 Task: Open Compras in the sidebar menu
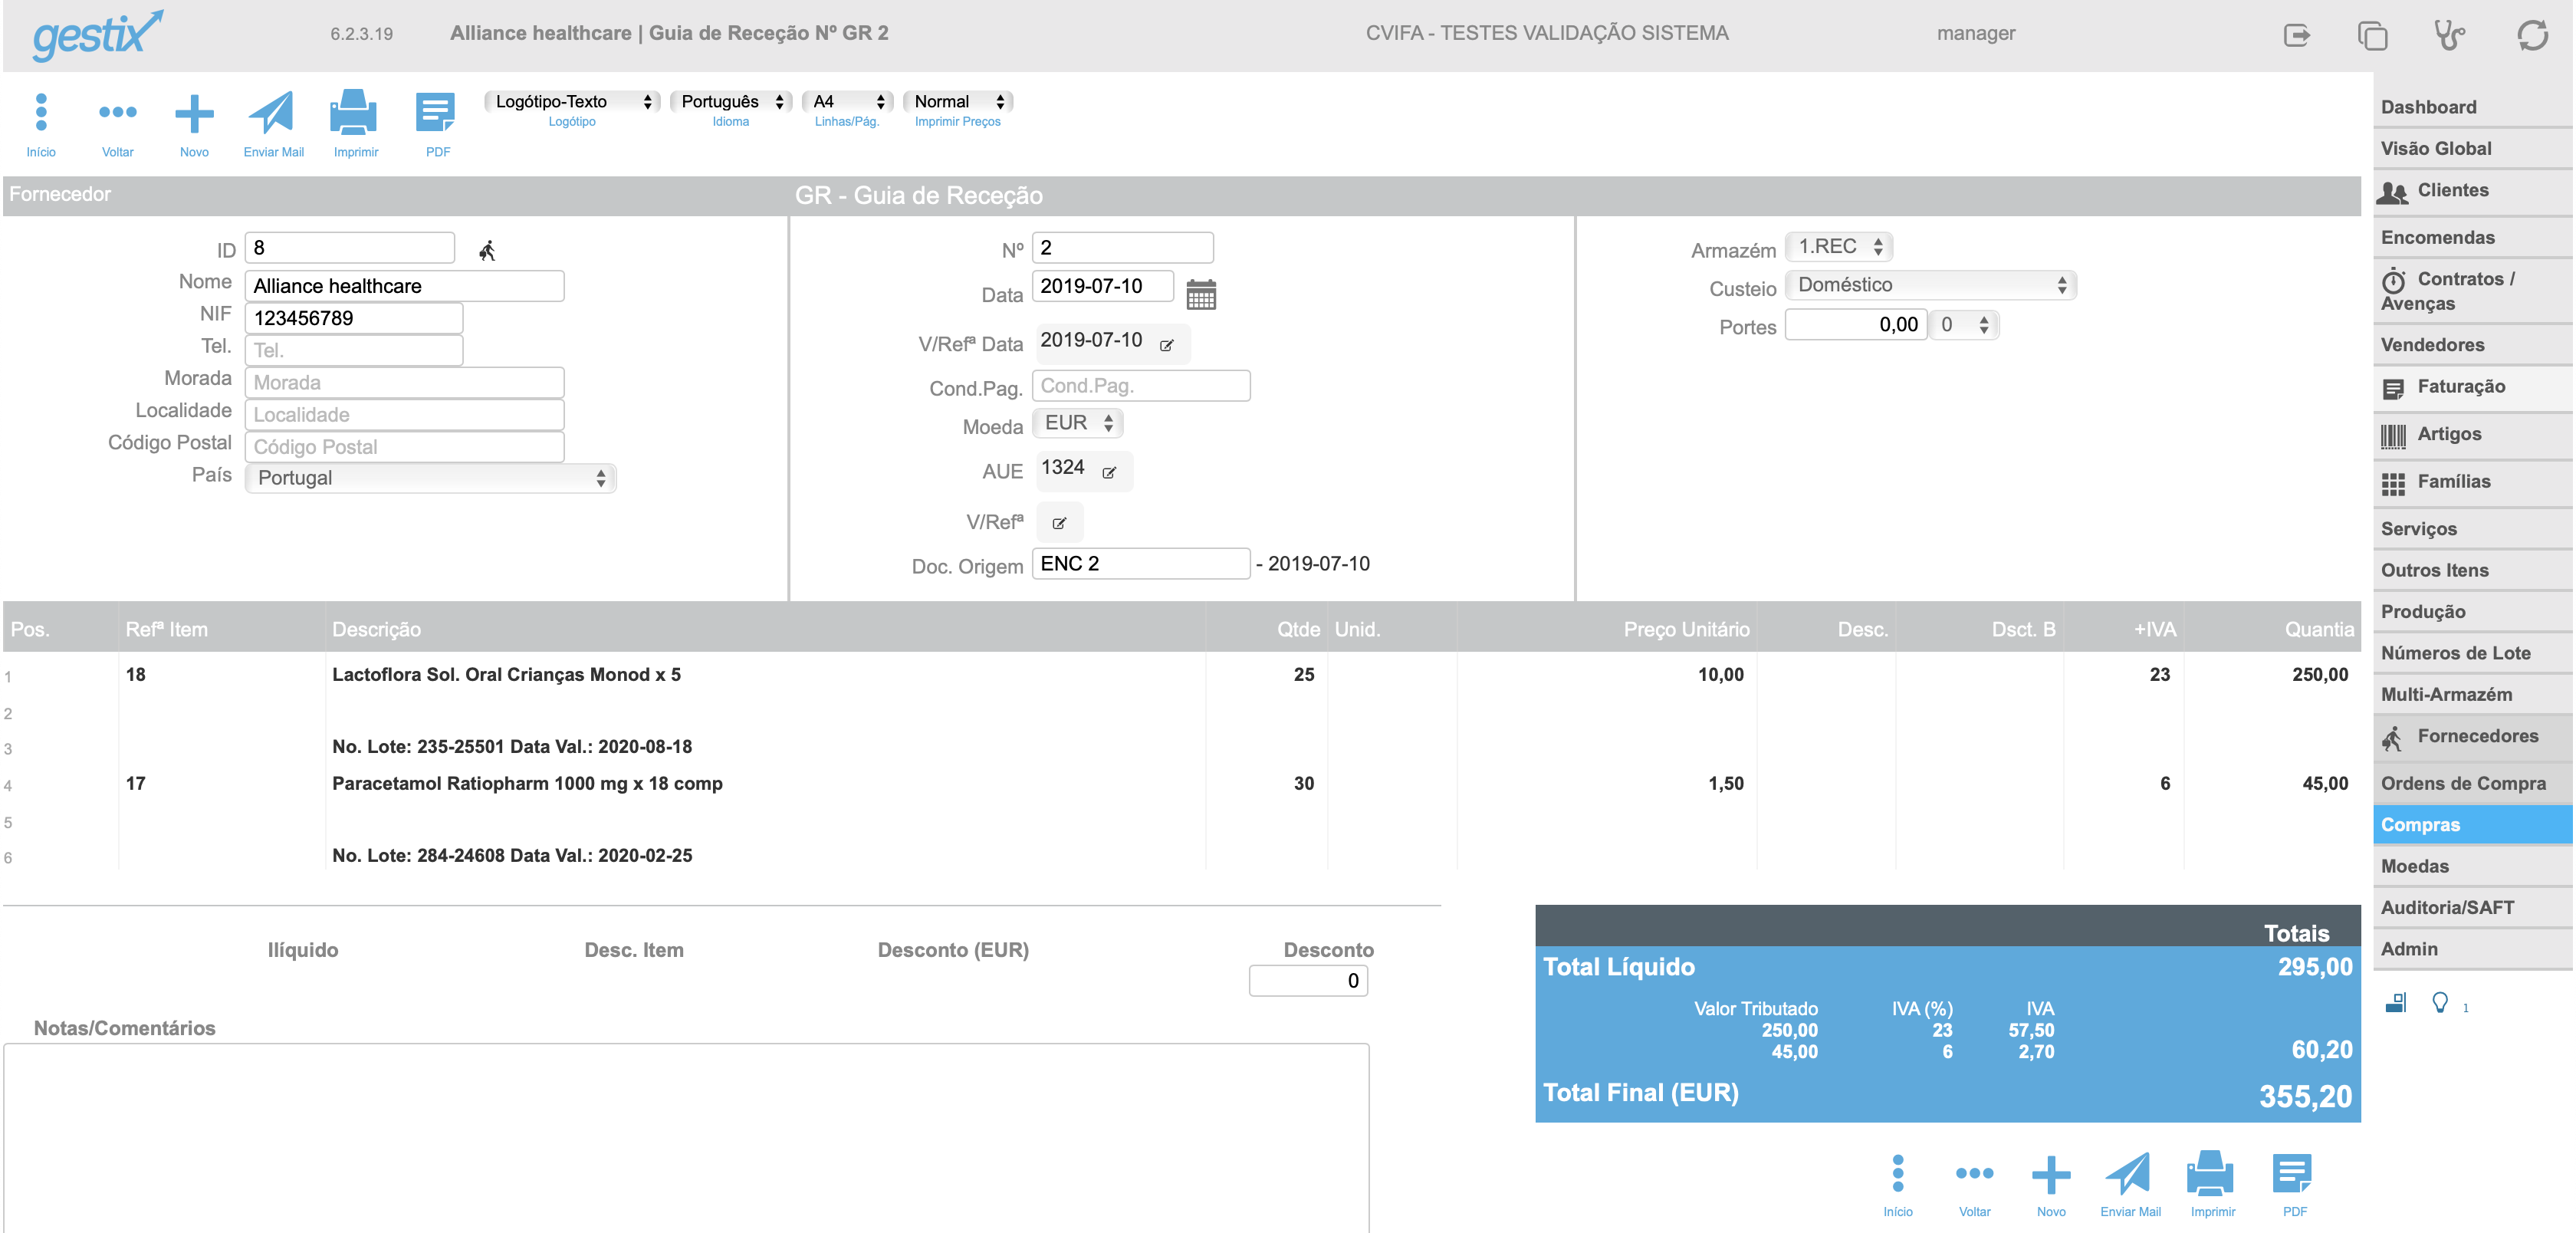coord(2472,825)
